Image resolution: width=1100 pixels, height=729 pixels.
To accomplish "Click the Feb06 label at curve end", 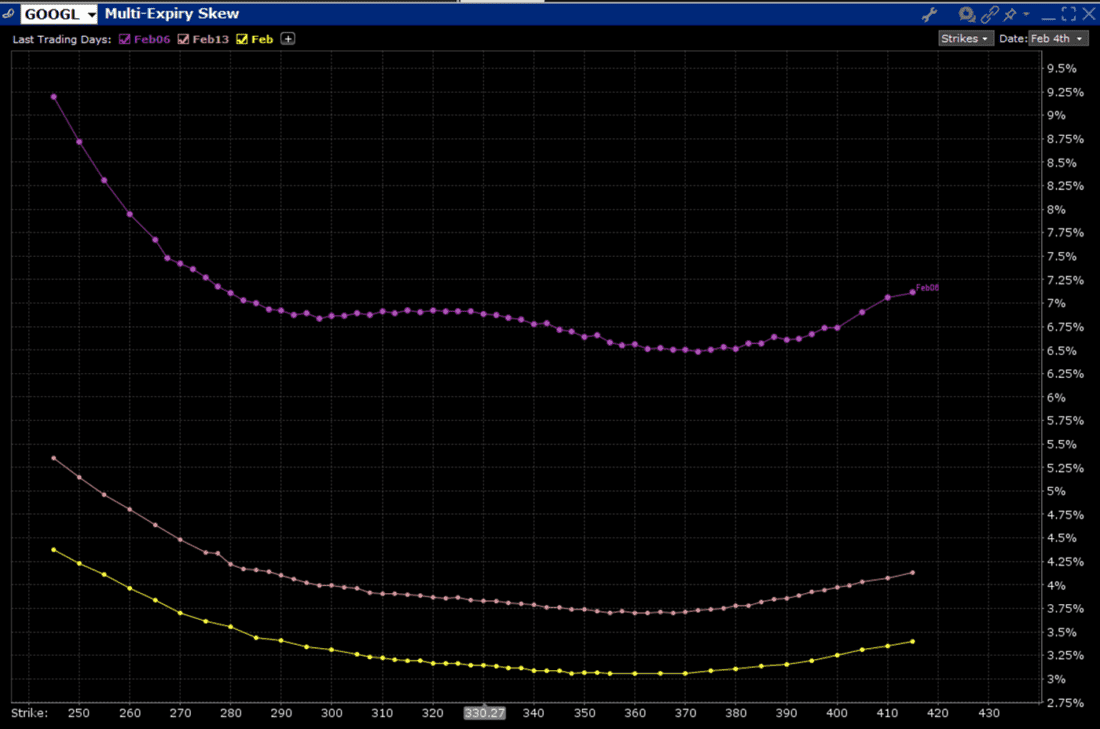I will 927,288.
